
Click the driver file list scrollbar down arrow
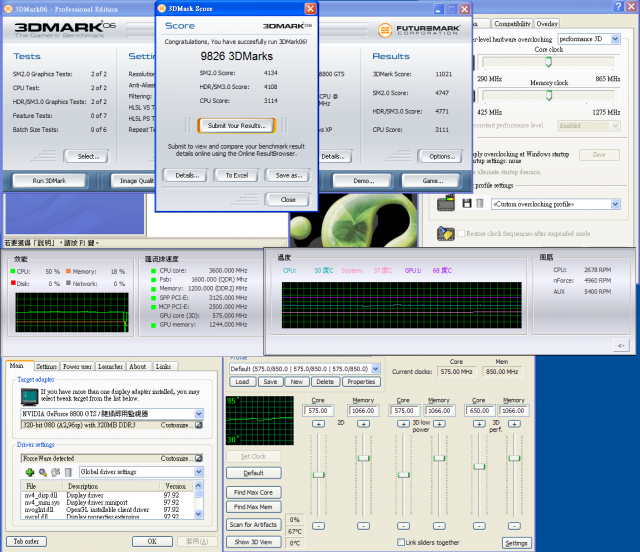[x=198, y=514]
